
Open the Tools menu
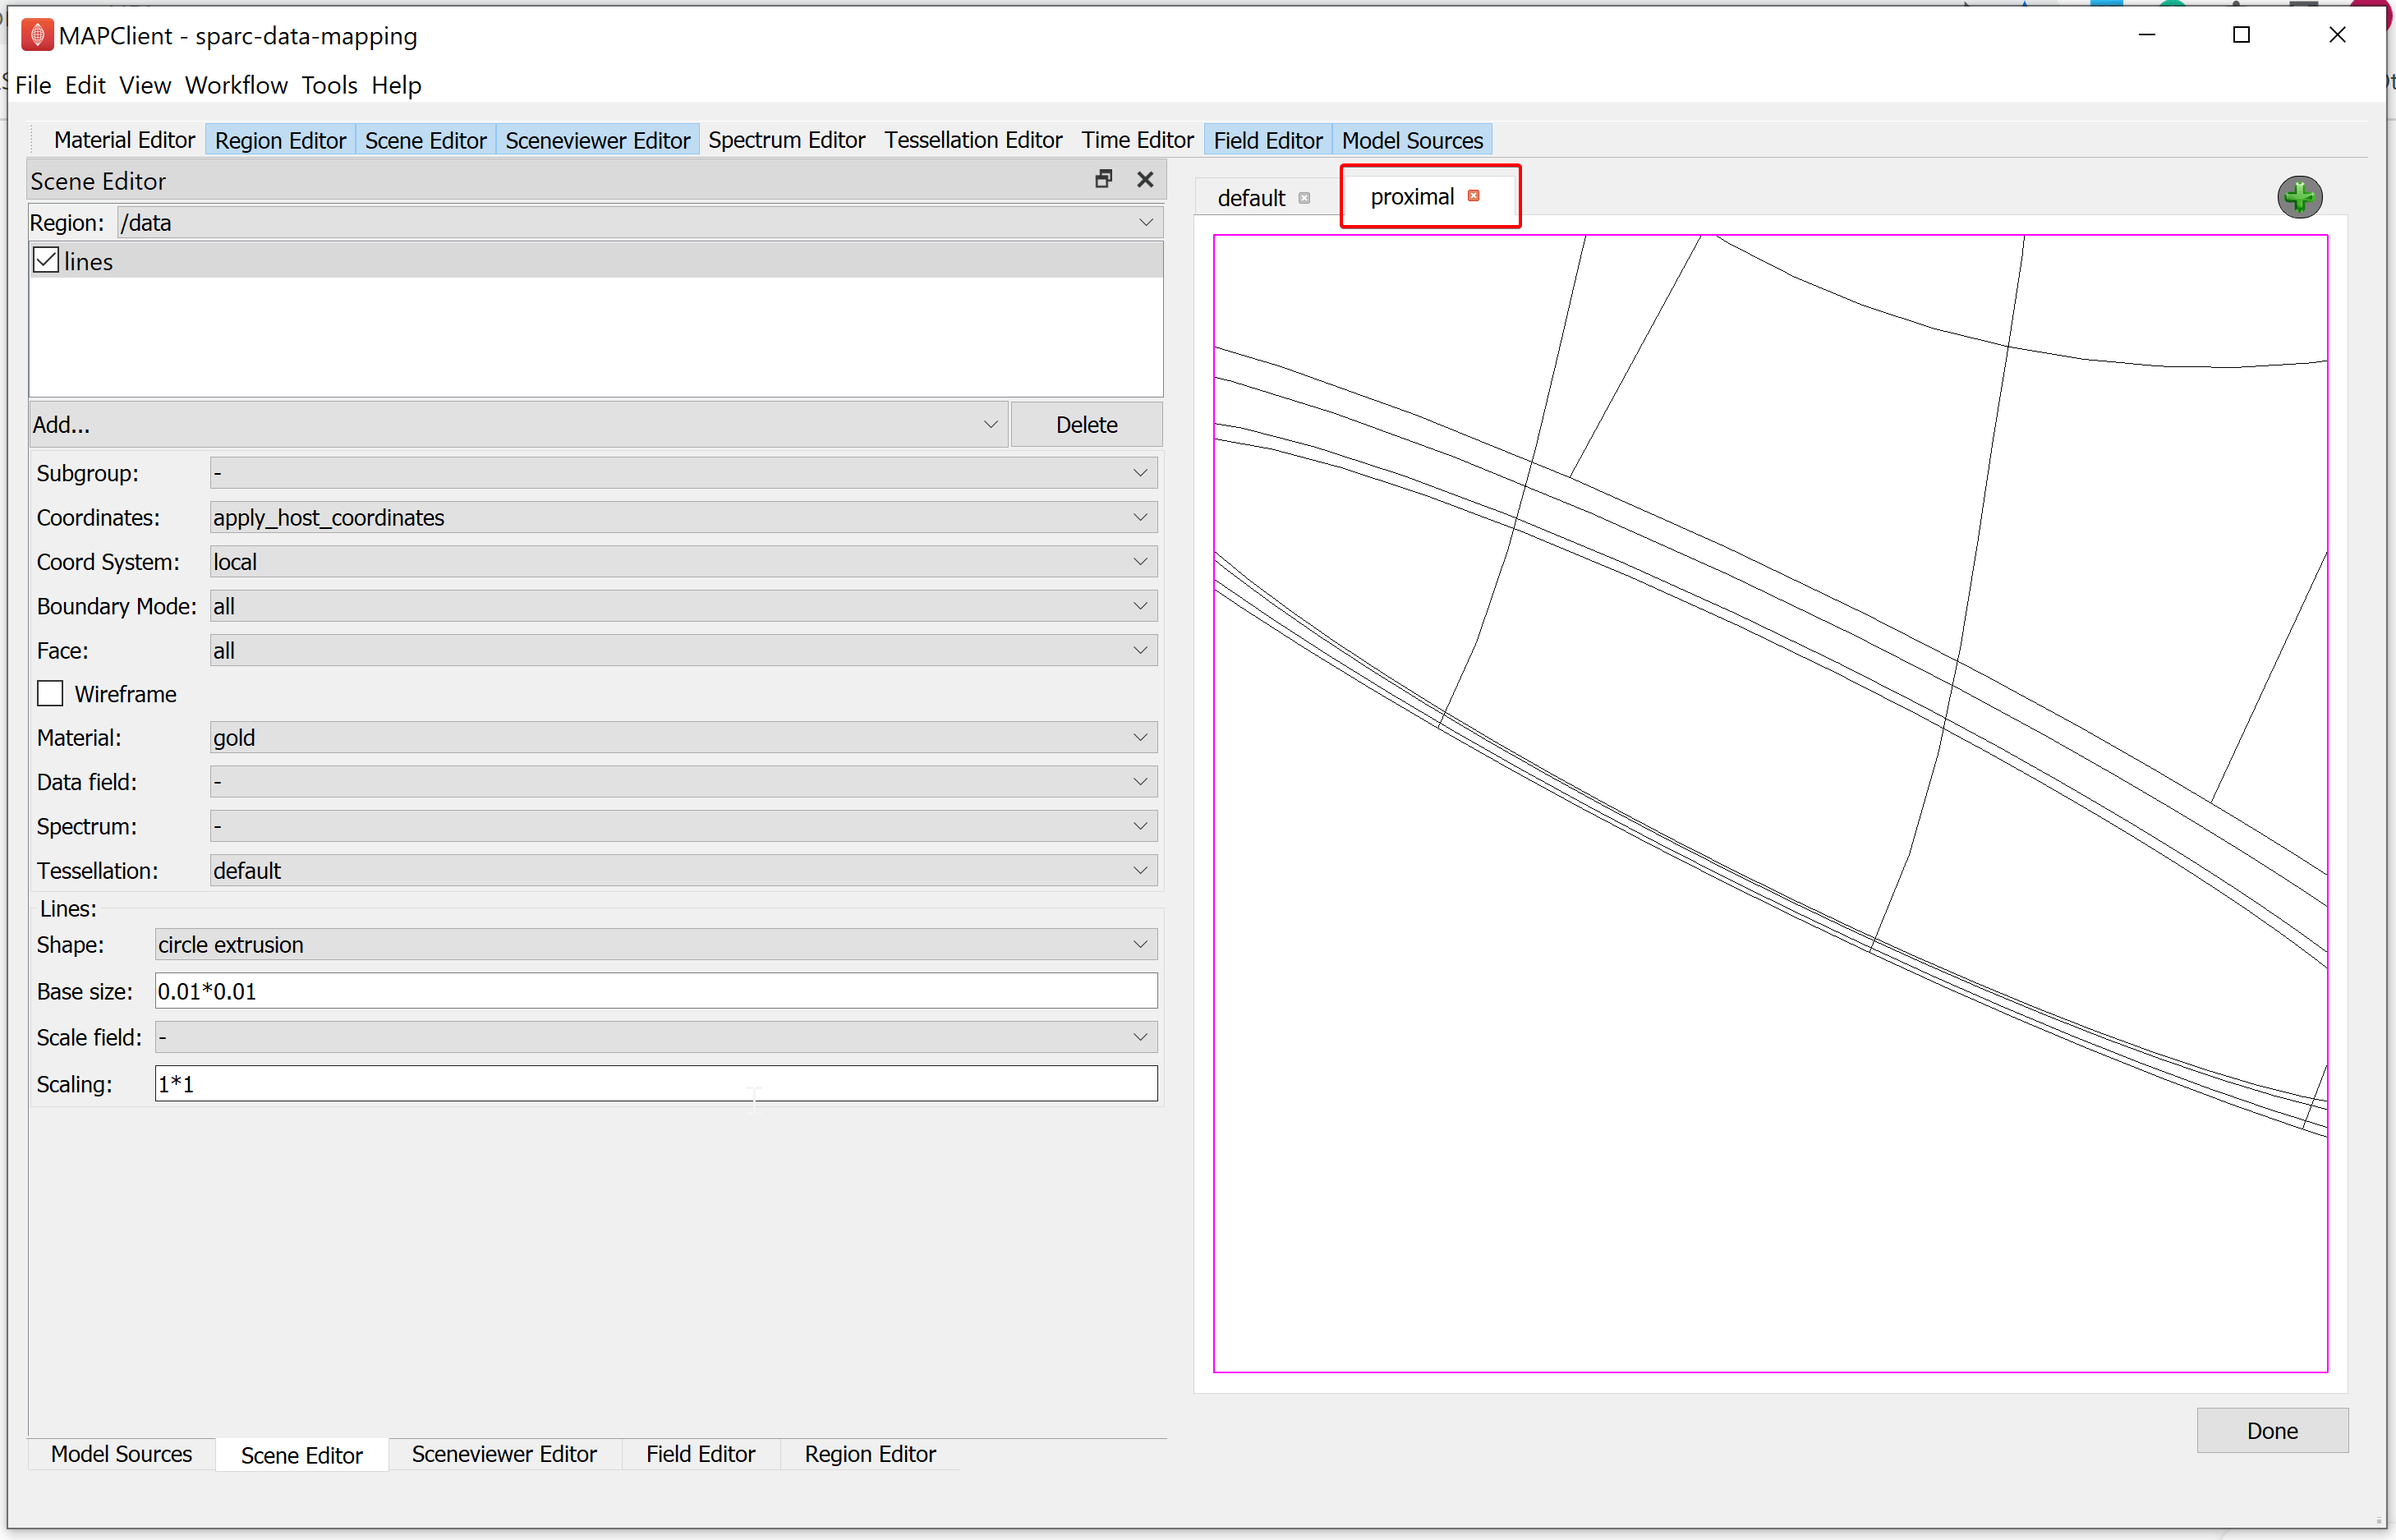tap(329, 85)
